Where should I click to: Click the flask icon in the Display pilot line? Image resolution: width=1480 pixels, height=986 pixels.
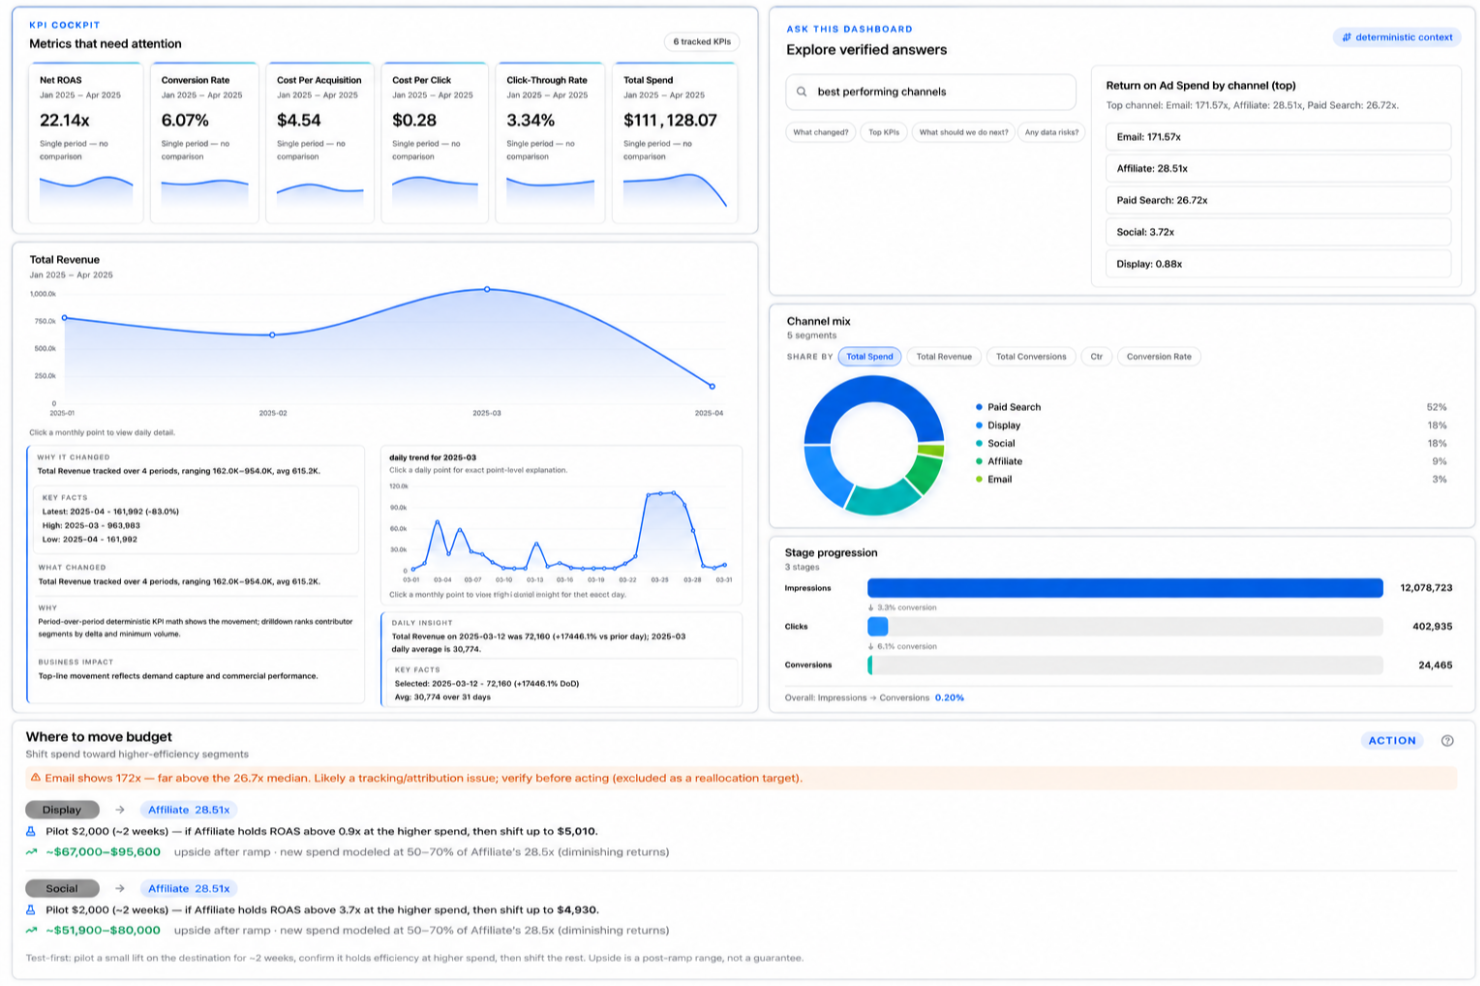coord(31,831)
